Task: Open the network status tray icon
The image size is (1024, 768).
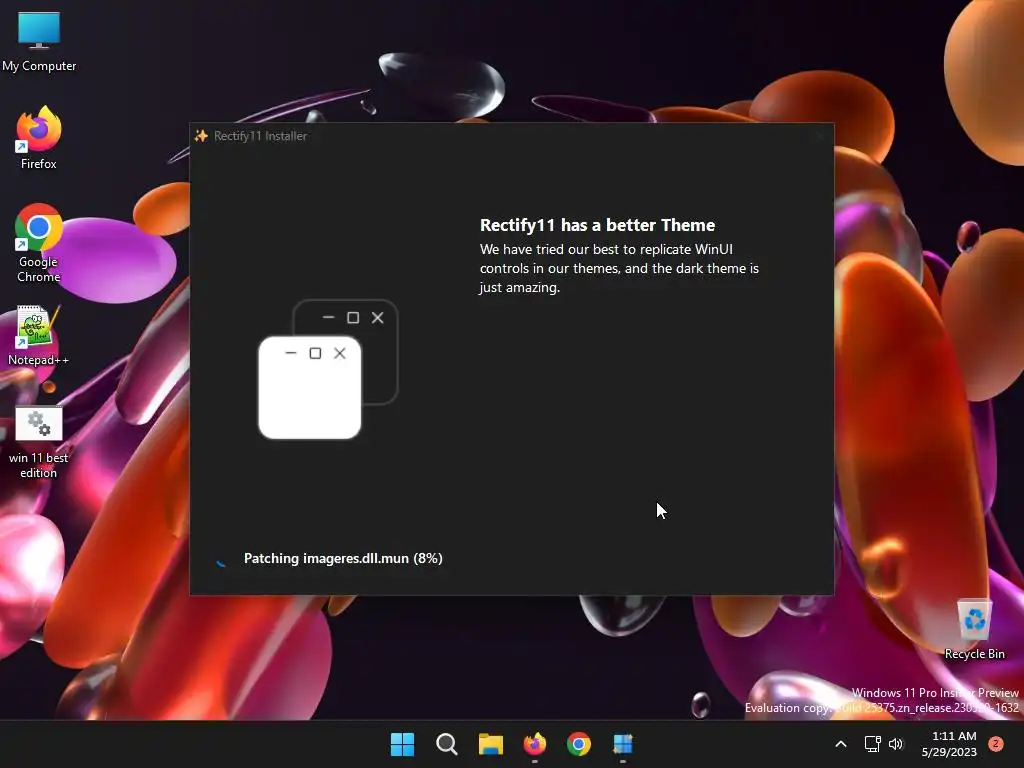Action: 872,744
